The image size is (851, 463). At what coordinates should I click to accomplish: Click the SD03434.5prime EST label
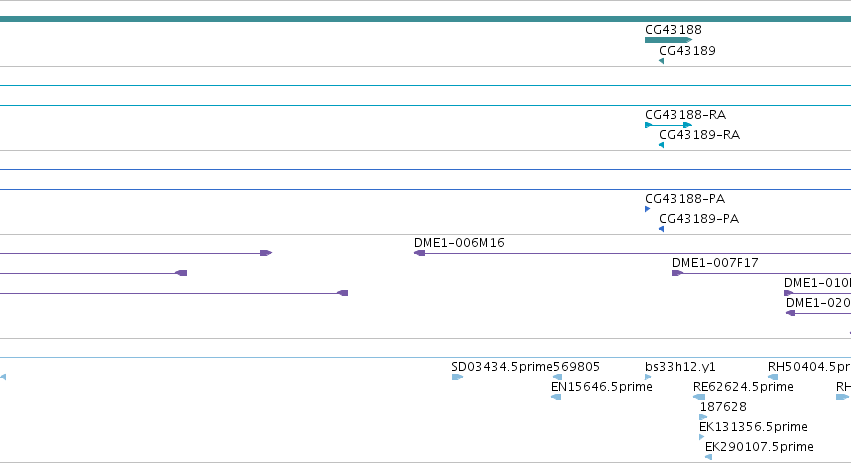[501, 367]
